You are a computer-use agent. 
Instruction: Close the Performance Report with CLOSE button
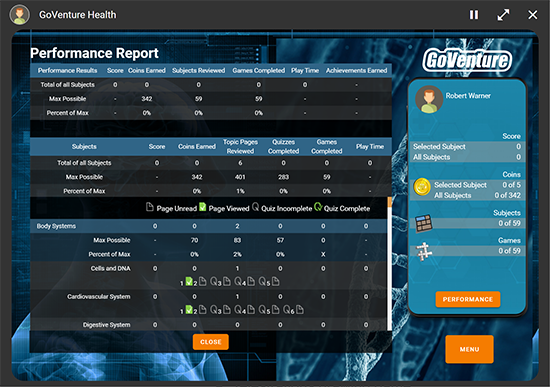click(x=210, y=342)
